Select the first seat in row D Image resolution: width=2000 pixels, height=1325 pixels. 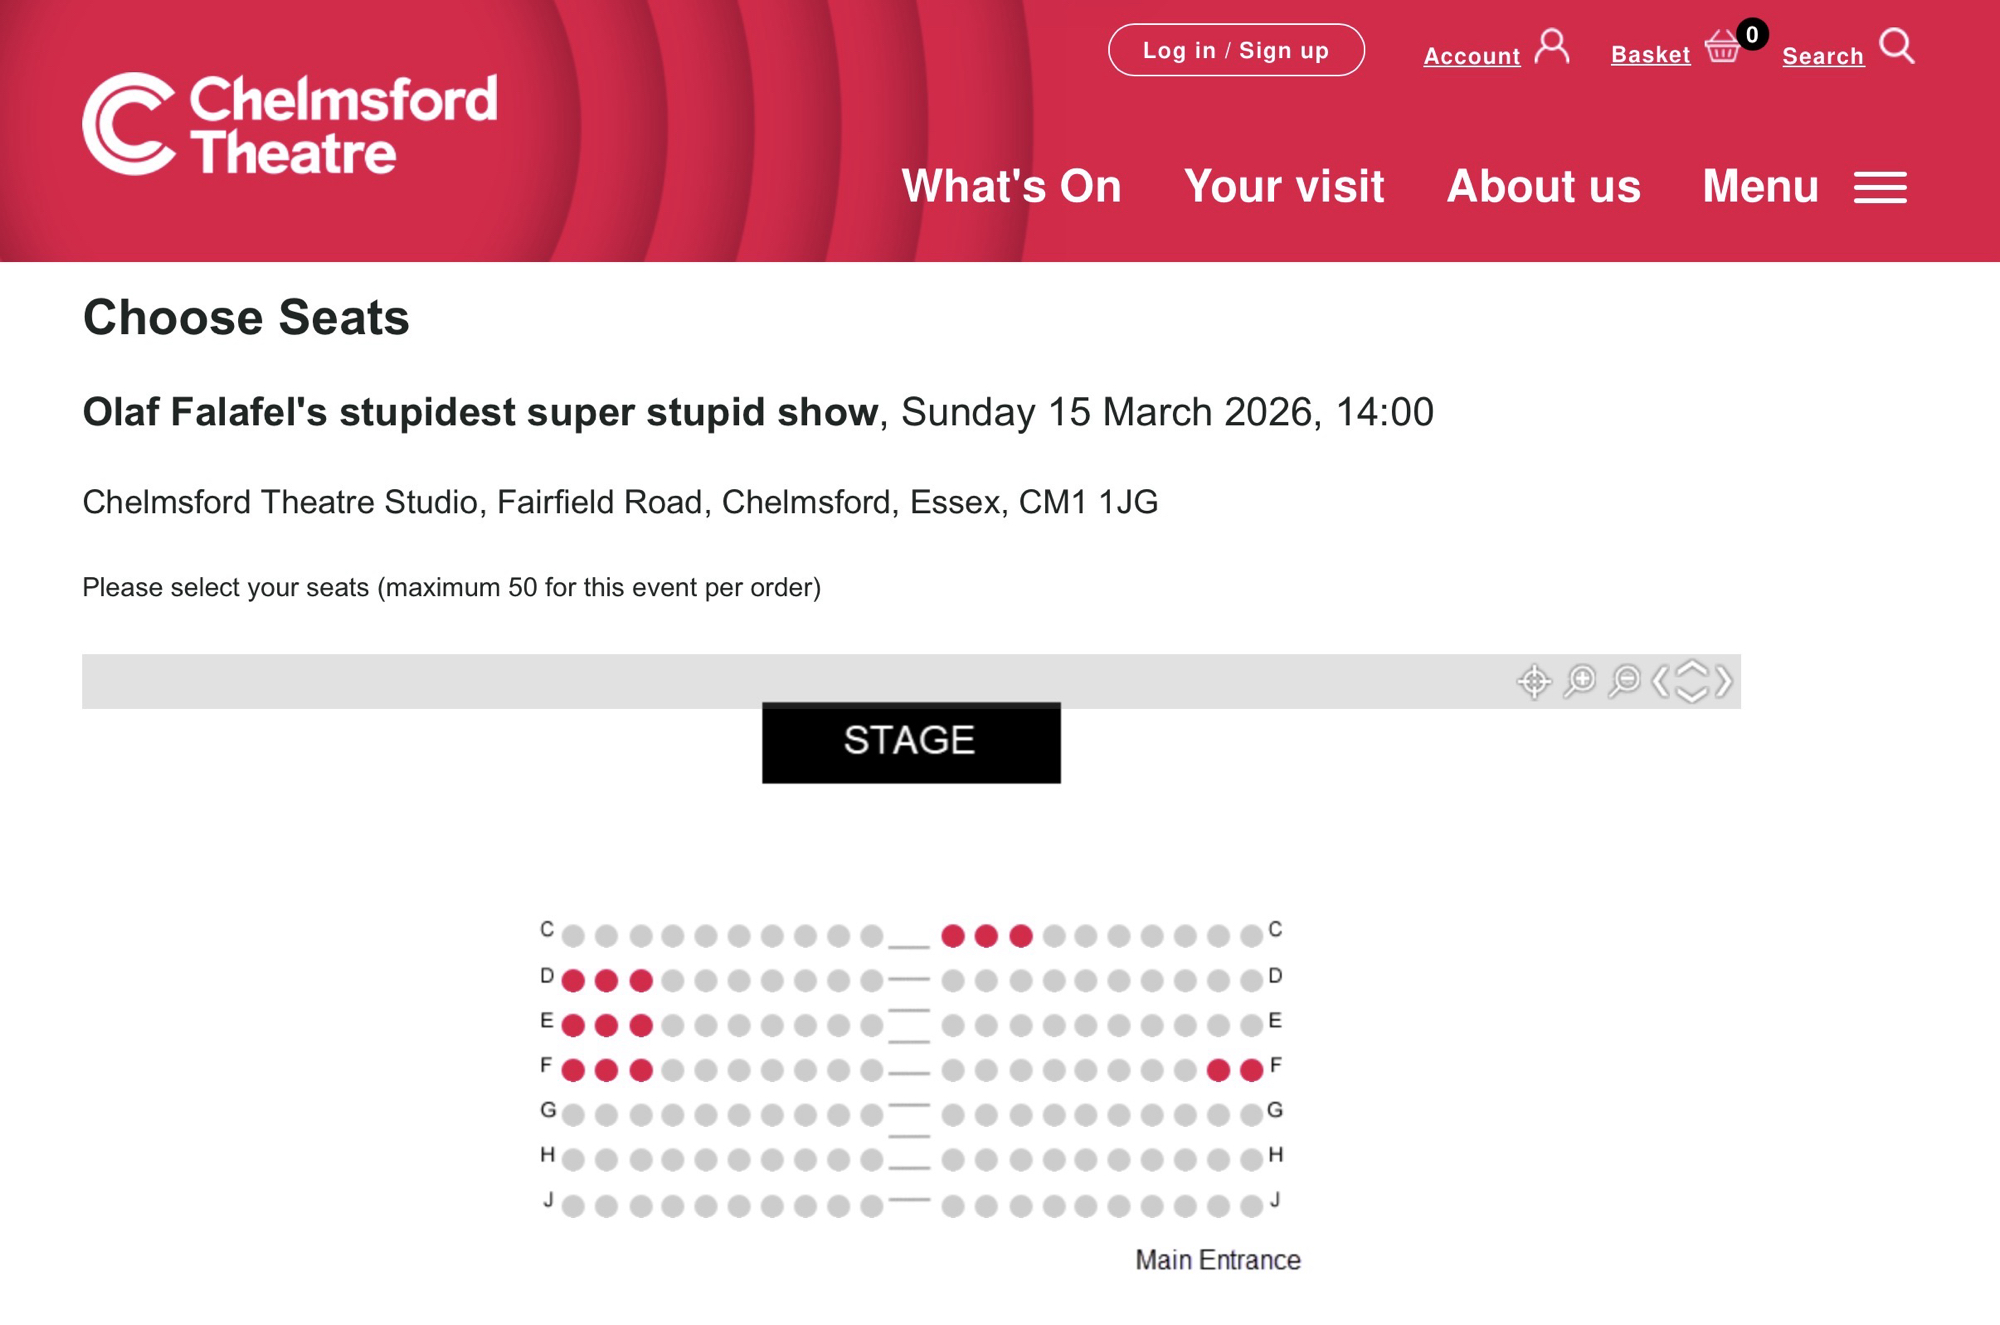pyautogui.click(x=573, y=981)
